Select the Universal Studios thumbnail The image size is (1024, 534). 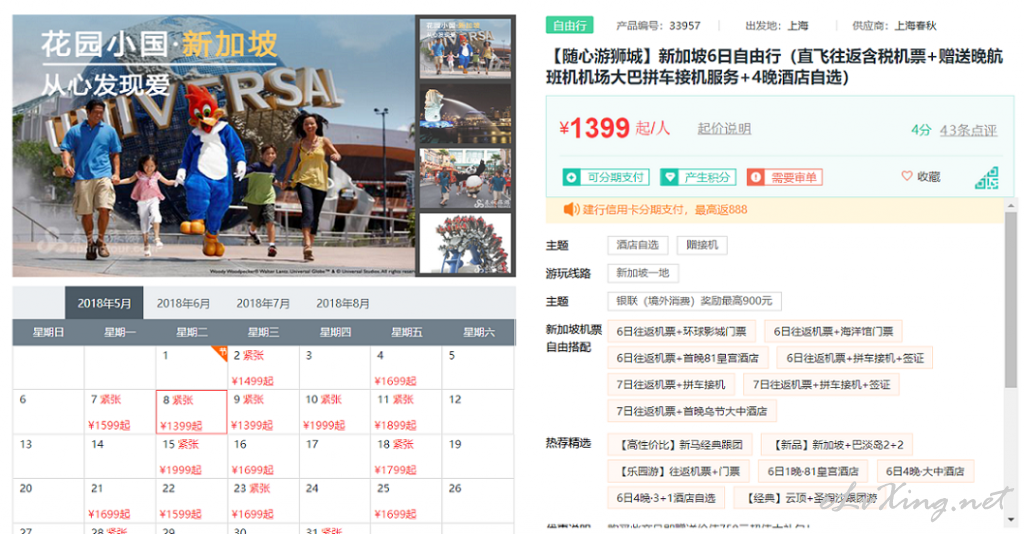[x=465, y=48]
